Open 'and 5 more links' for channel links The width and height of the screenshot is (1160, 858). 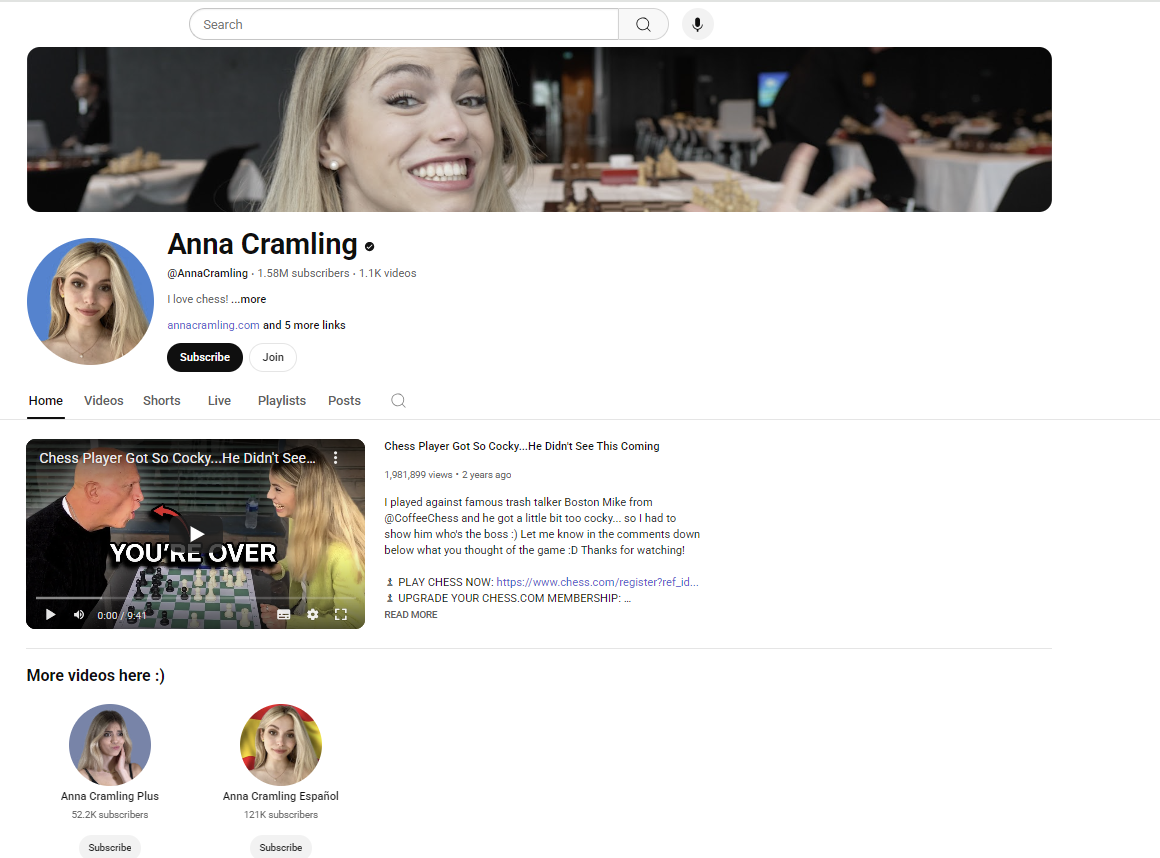304,325
